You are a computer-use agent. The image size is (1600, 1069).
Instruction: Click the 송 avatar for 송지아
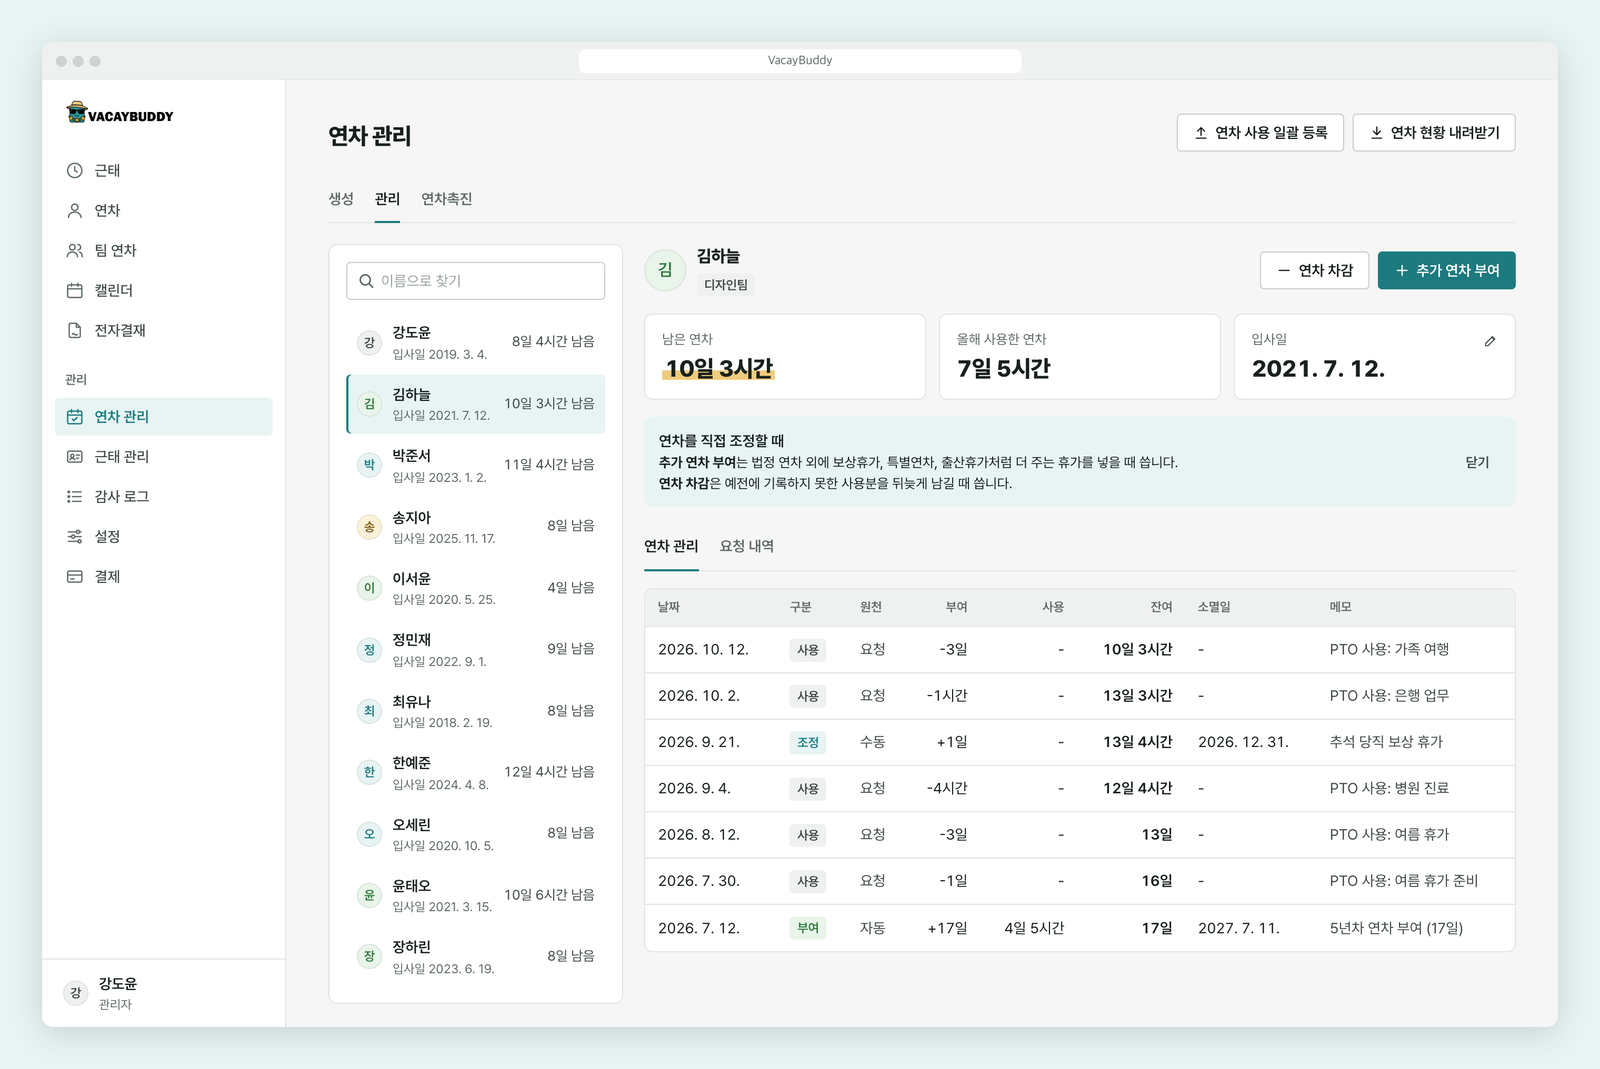(369, 527)
